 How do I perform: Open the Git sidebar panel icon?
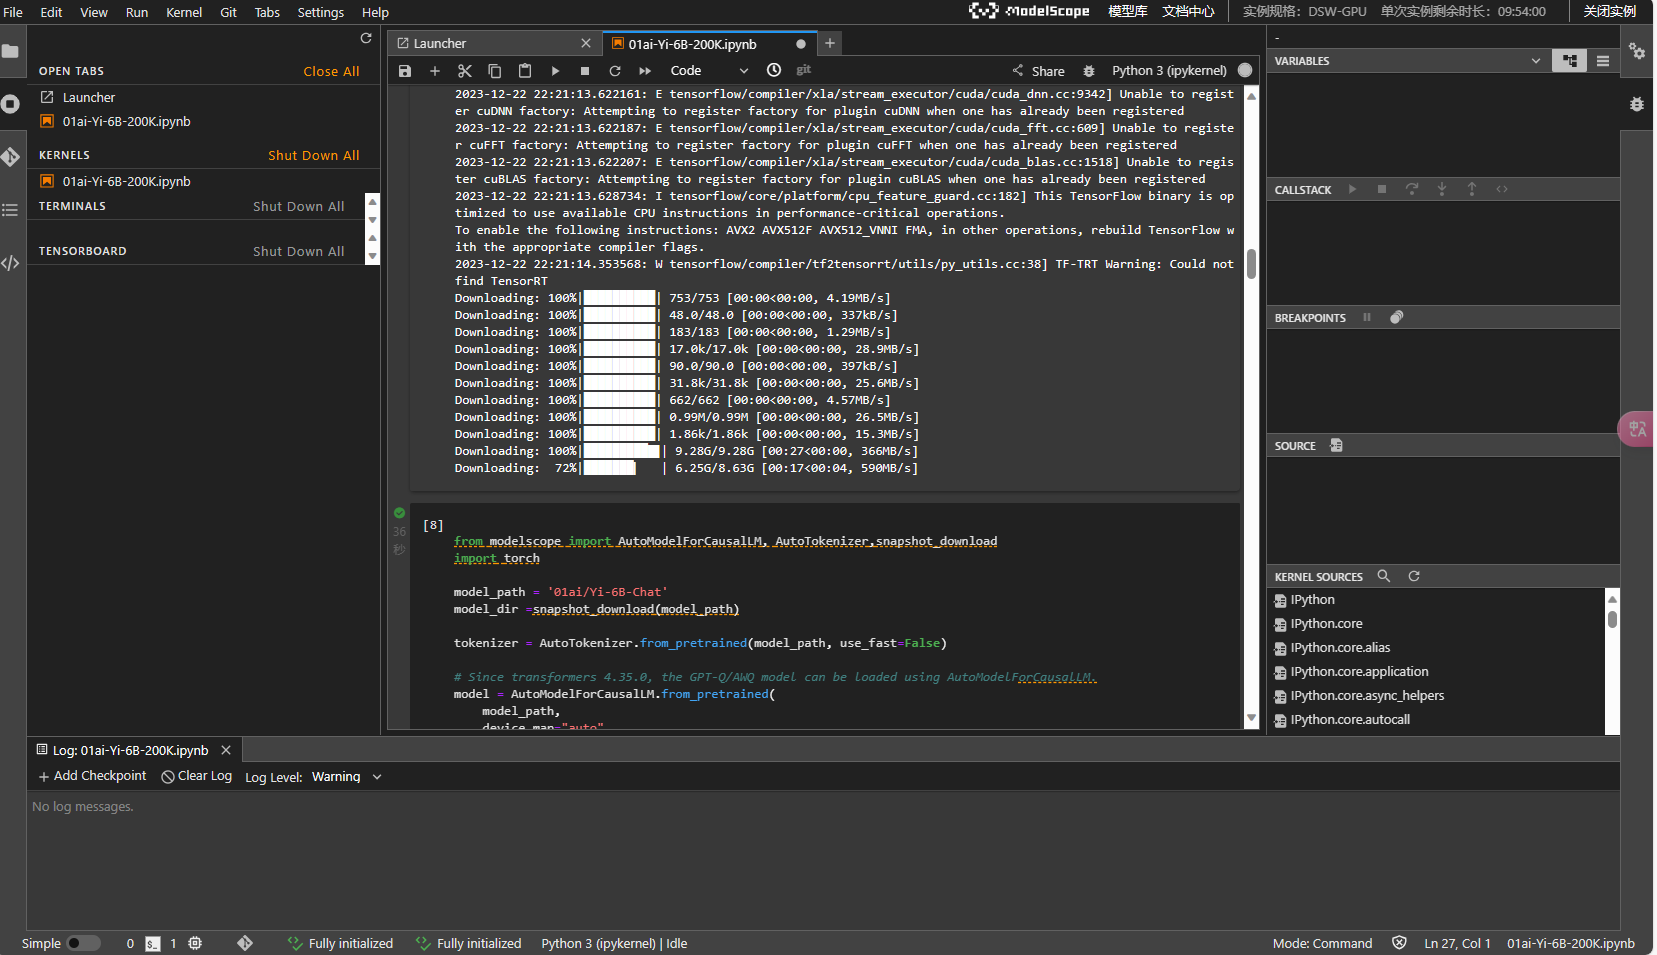pos(11,157)
